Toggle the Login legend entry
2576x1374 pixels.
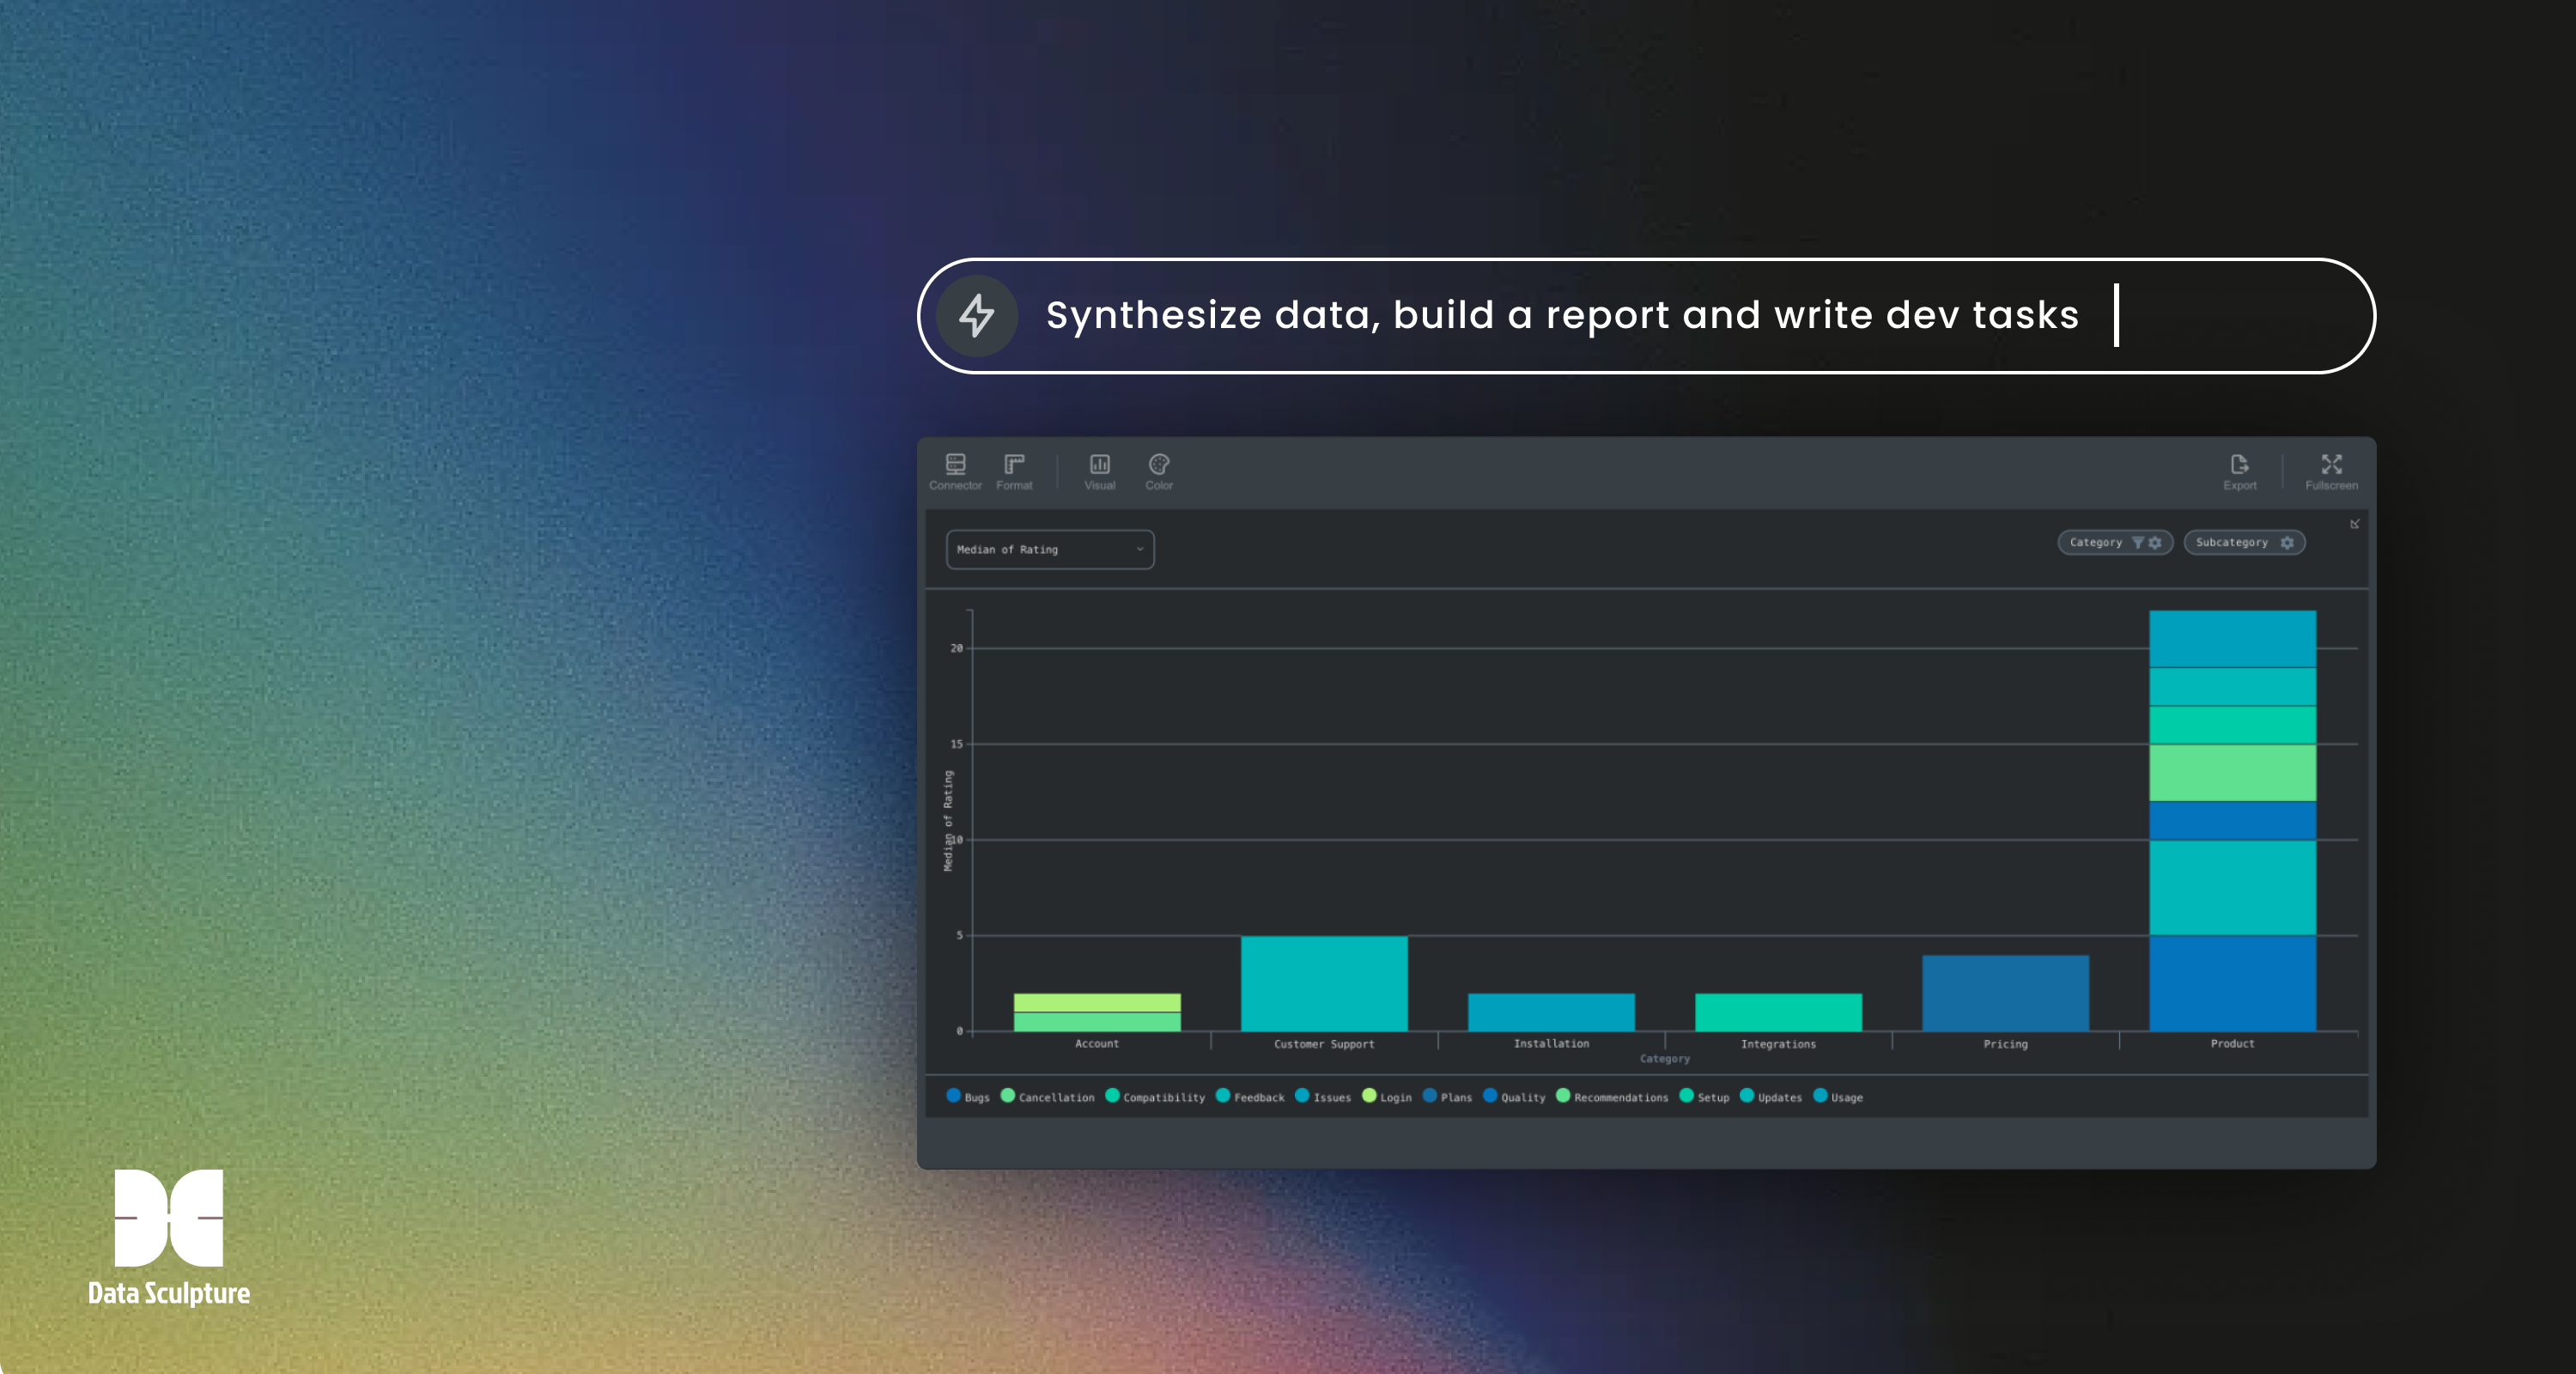click(1387, 1097)
